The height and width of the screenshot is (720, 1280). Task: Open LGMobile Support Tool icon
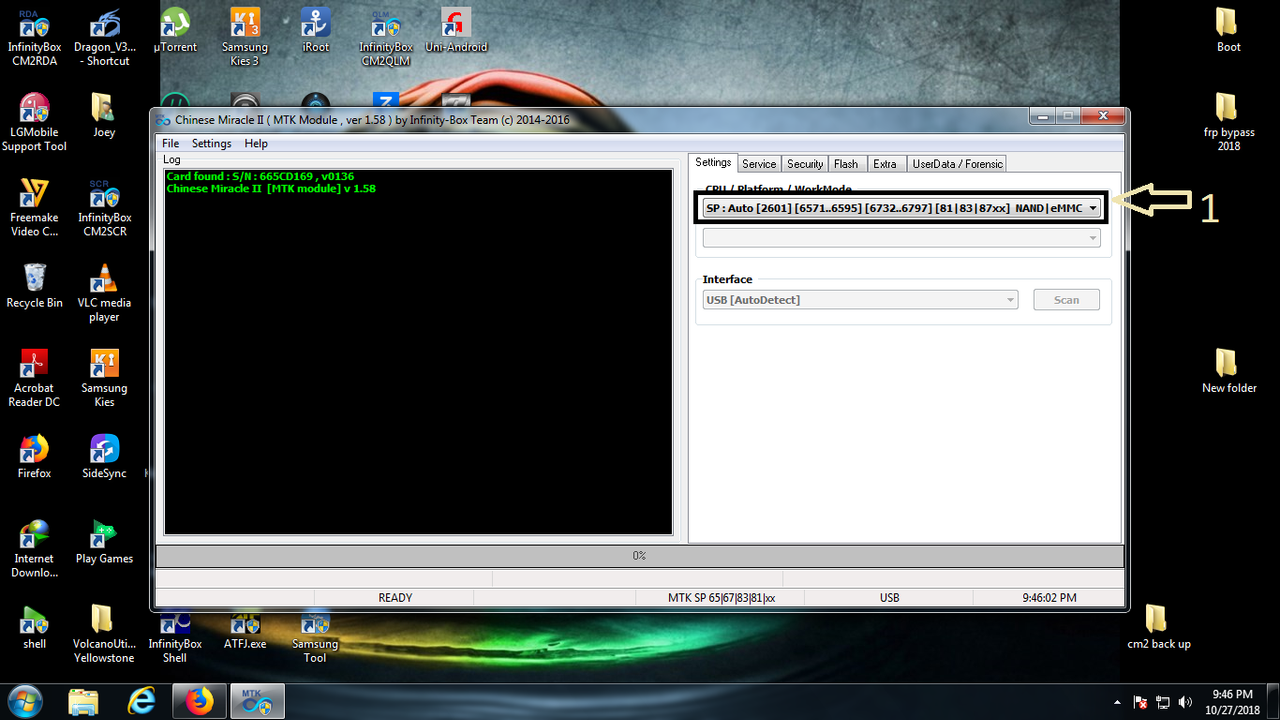[34, 122]
